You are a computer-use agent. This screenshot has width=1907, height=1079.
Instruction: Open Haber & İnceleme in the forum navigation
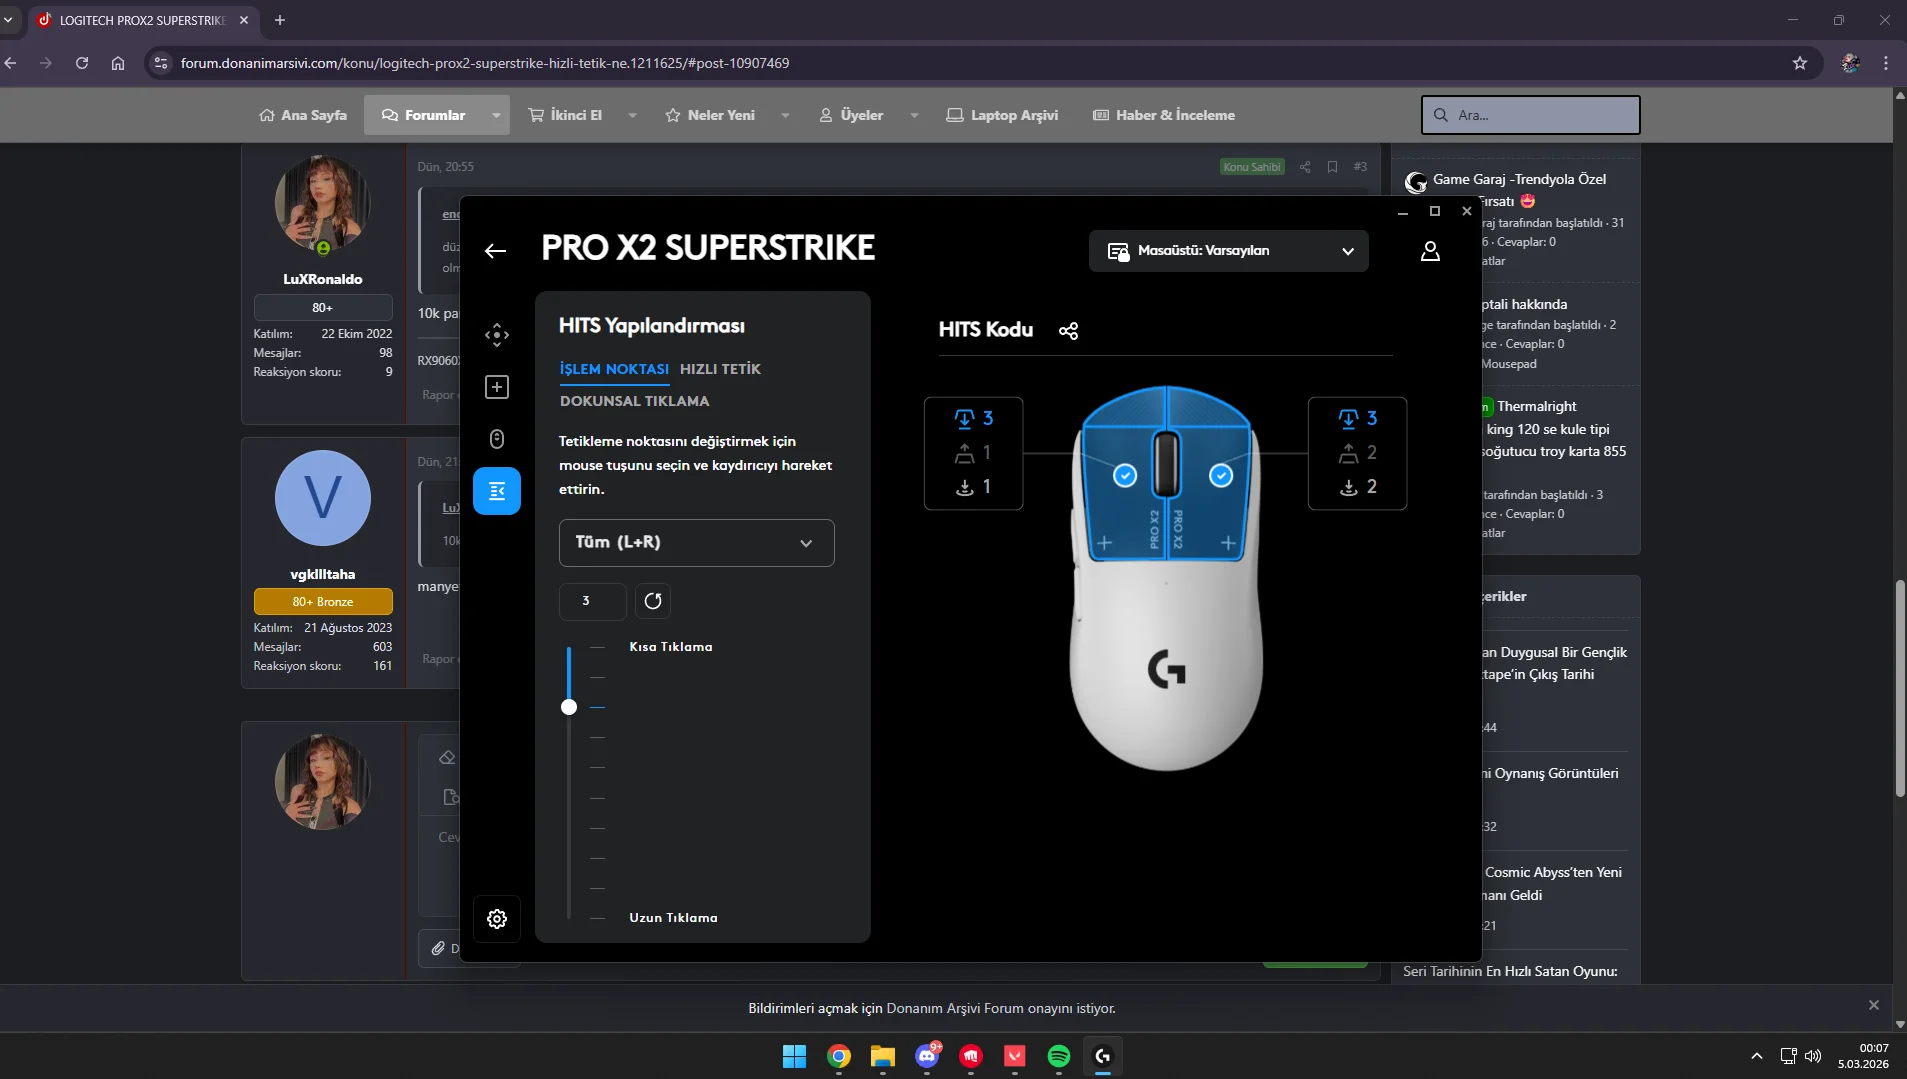tap(1164, 115)
